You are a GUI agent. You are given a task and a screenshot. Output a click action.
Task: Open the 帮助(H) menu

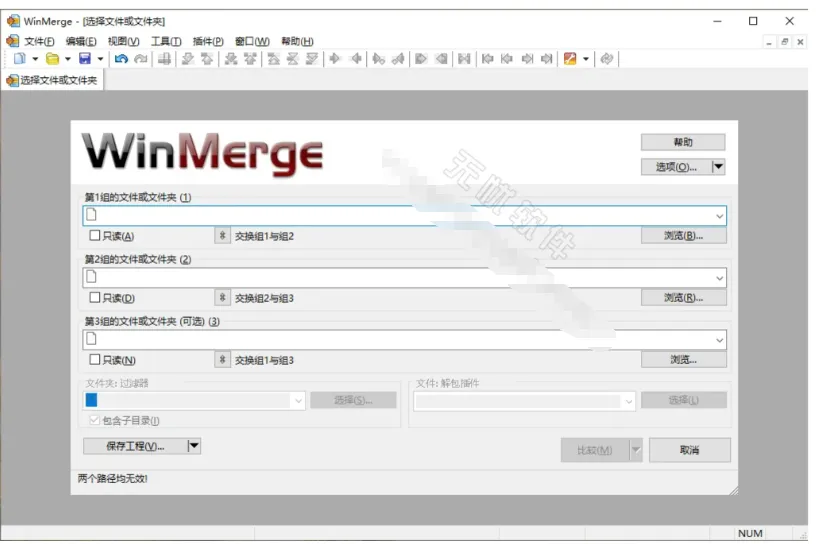coord(297,41)
